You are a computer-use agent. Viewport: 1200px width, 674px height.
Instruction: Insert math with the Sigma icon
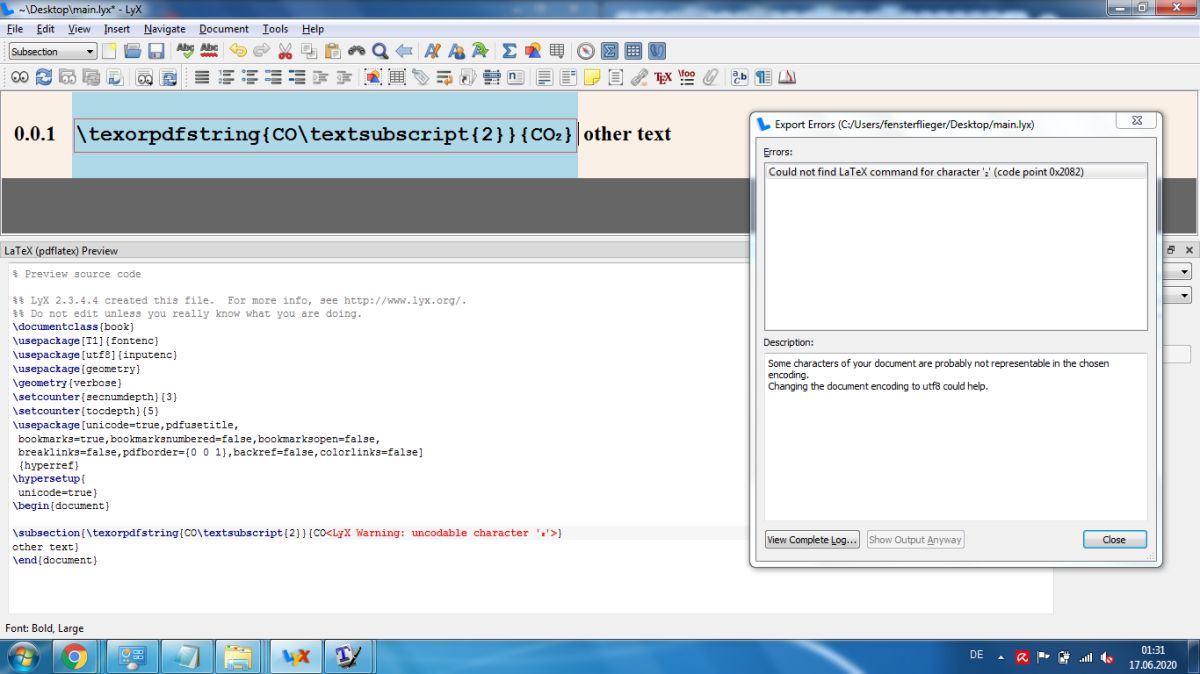509,51
